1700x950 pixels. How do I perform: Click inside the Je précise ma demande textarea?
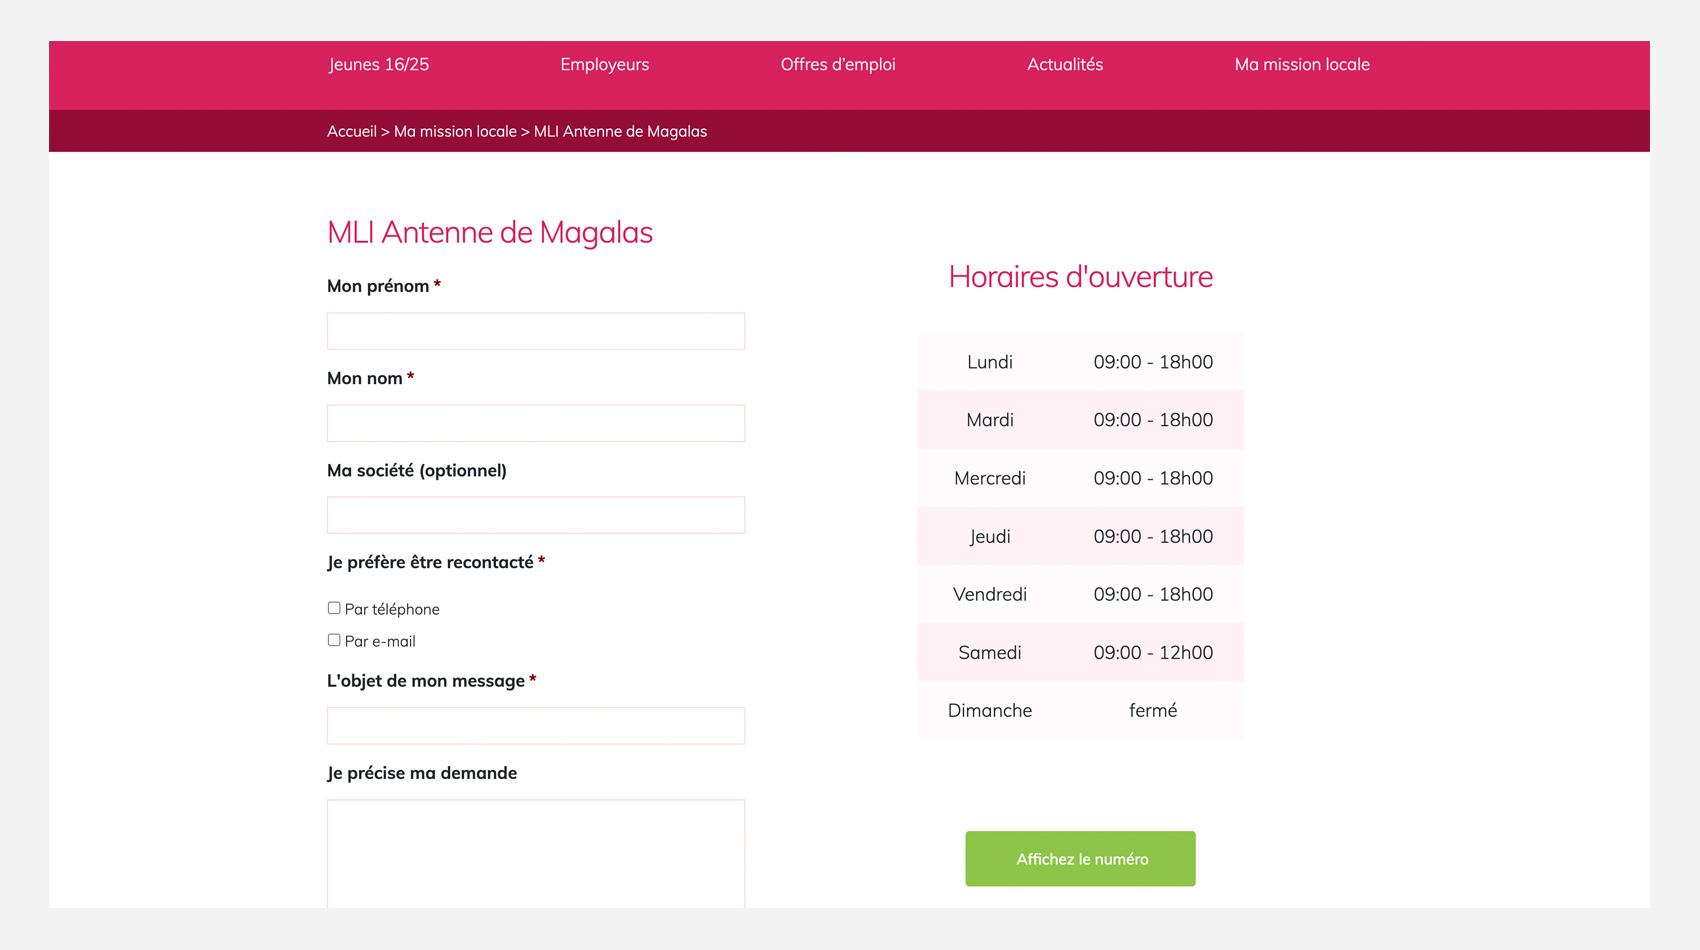click(x=535, y=852)
